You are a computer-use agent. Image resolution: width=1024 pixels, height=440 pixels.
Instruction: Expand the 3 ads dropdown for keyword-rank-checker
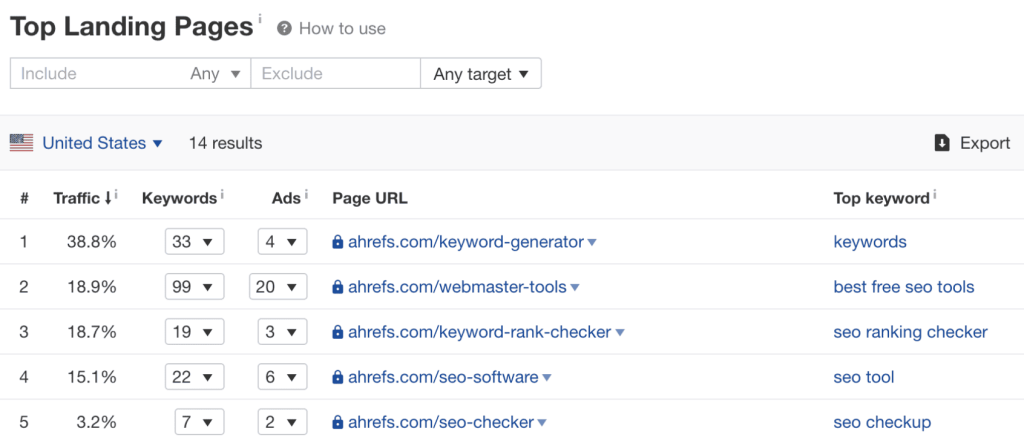(x=282, y=332)
